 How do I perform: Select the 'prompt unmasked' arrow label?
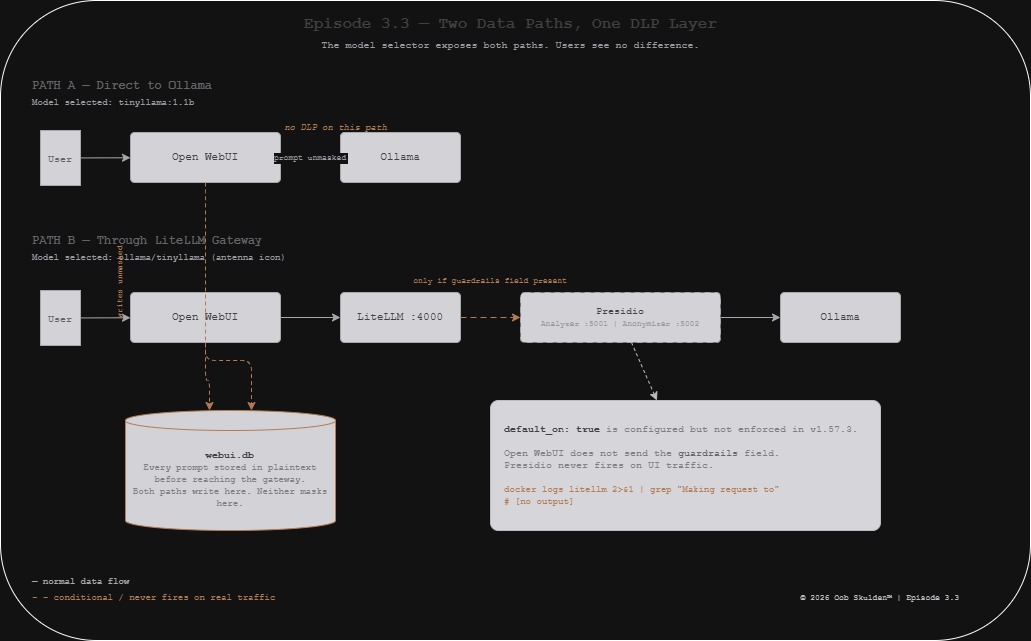pos(311,158)
